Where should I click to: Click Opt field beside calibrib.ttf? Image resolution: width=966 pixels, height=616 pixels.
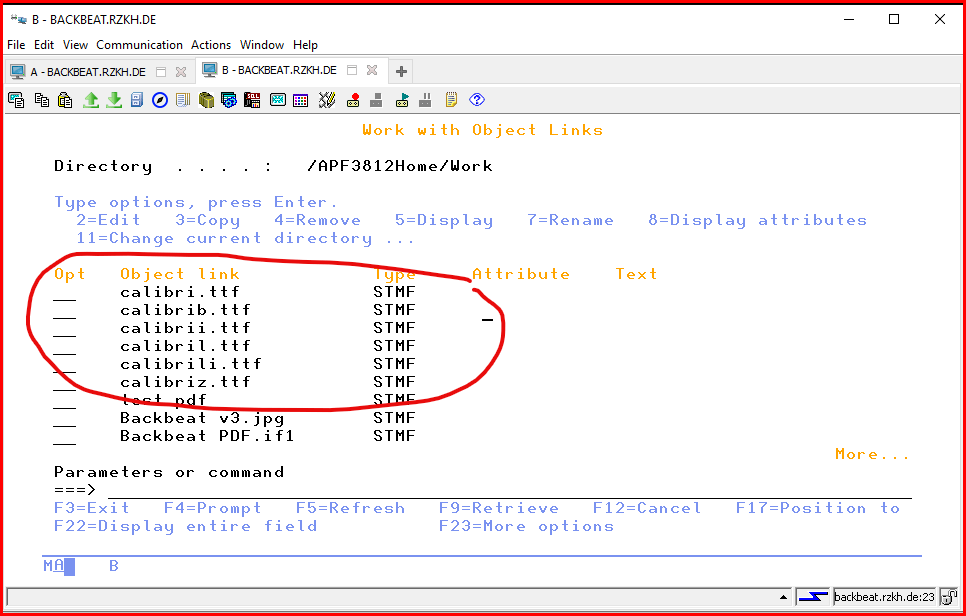[65, 310]
